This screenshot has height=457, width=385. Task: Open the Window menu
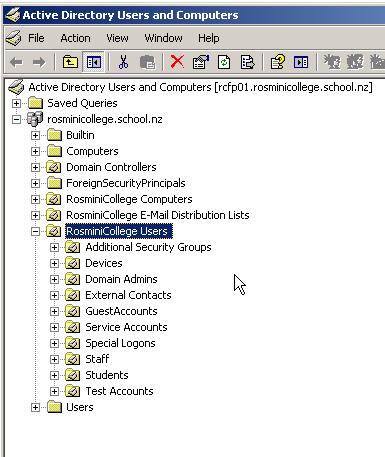point(163,38)
